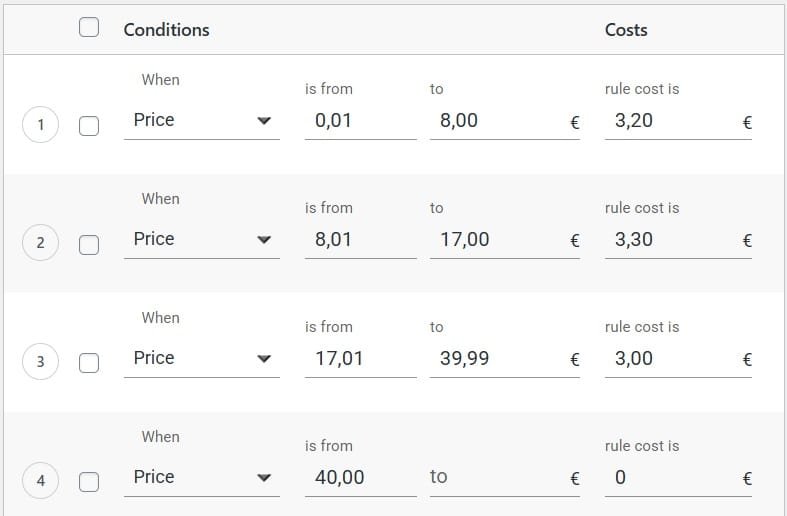This screenshot has height=516, width=787.
Task: Check the checkbox for rule 1
Action: coord(89,125)
